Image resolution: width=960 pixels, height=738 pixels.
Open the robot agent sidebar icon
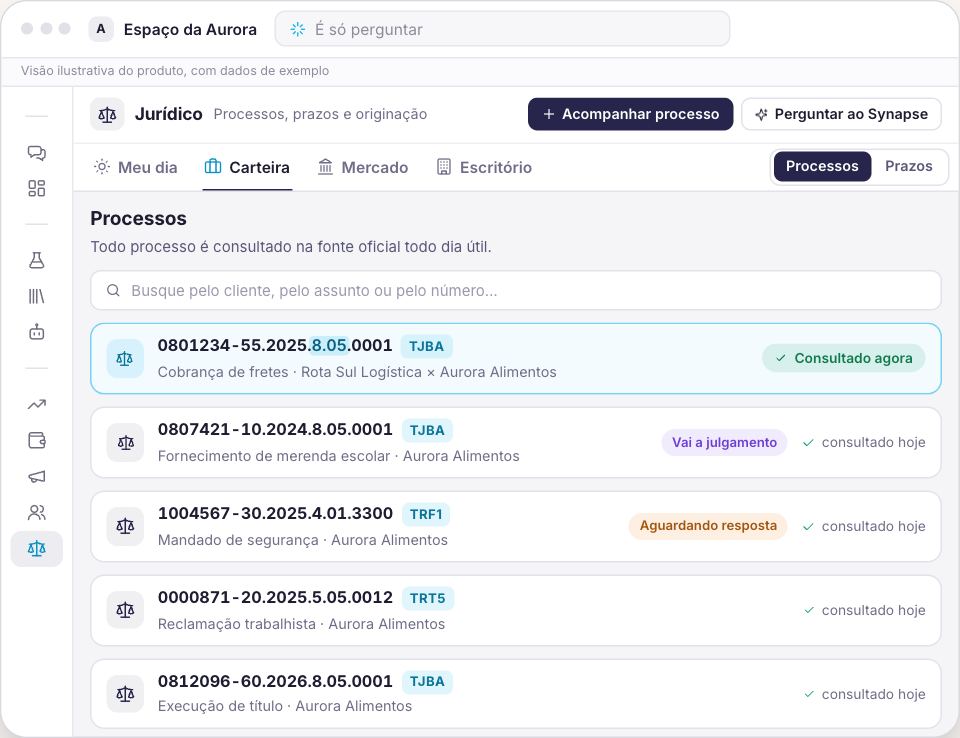pos(37,332)
